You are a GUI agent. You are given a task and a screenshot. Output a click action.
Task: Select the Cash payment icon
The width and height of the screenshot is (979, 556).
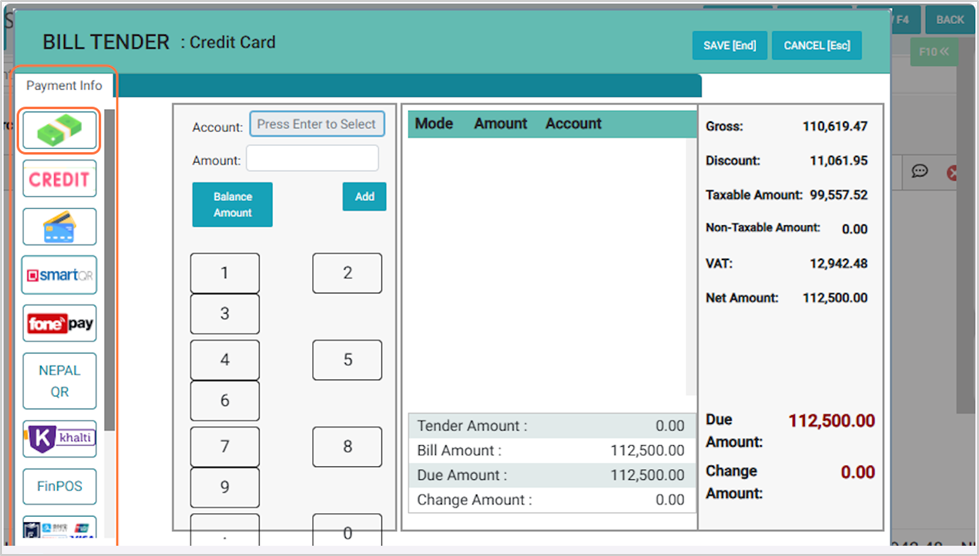click(x=59, y=131)
